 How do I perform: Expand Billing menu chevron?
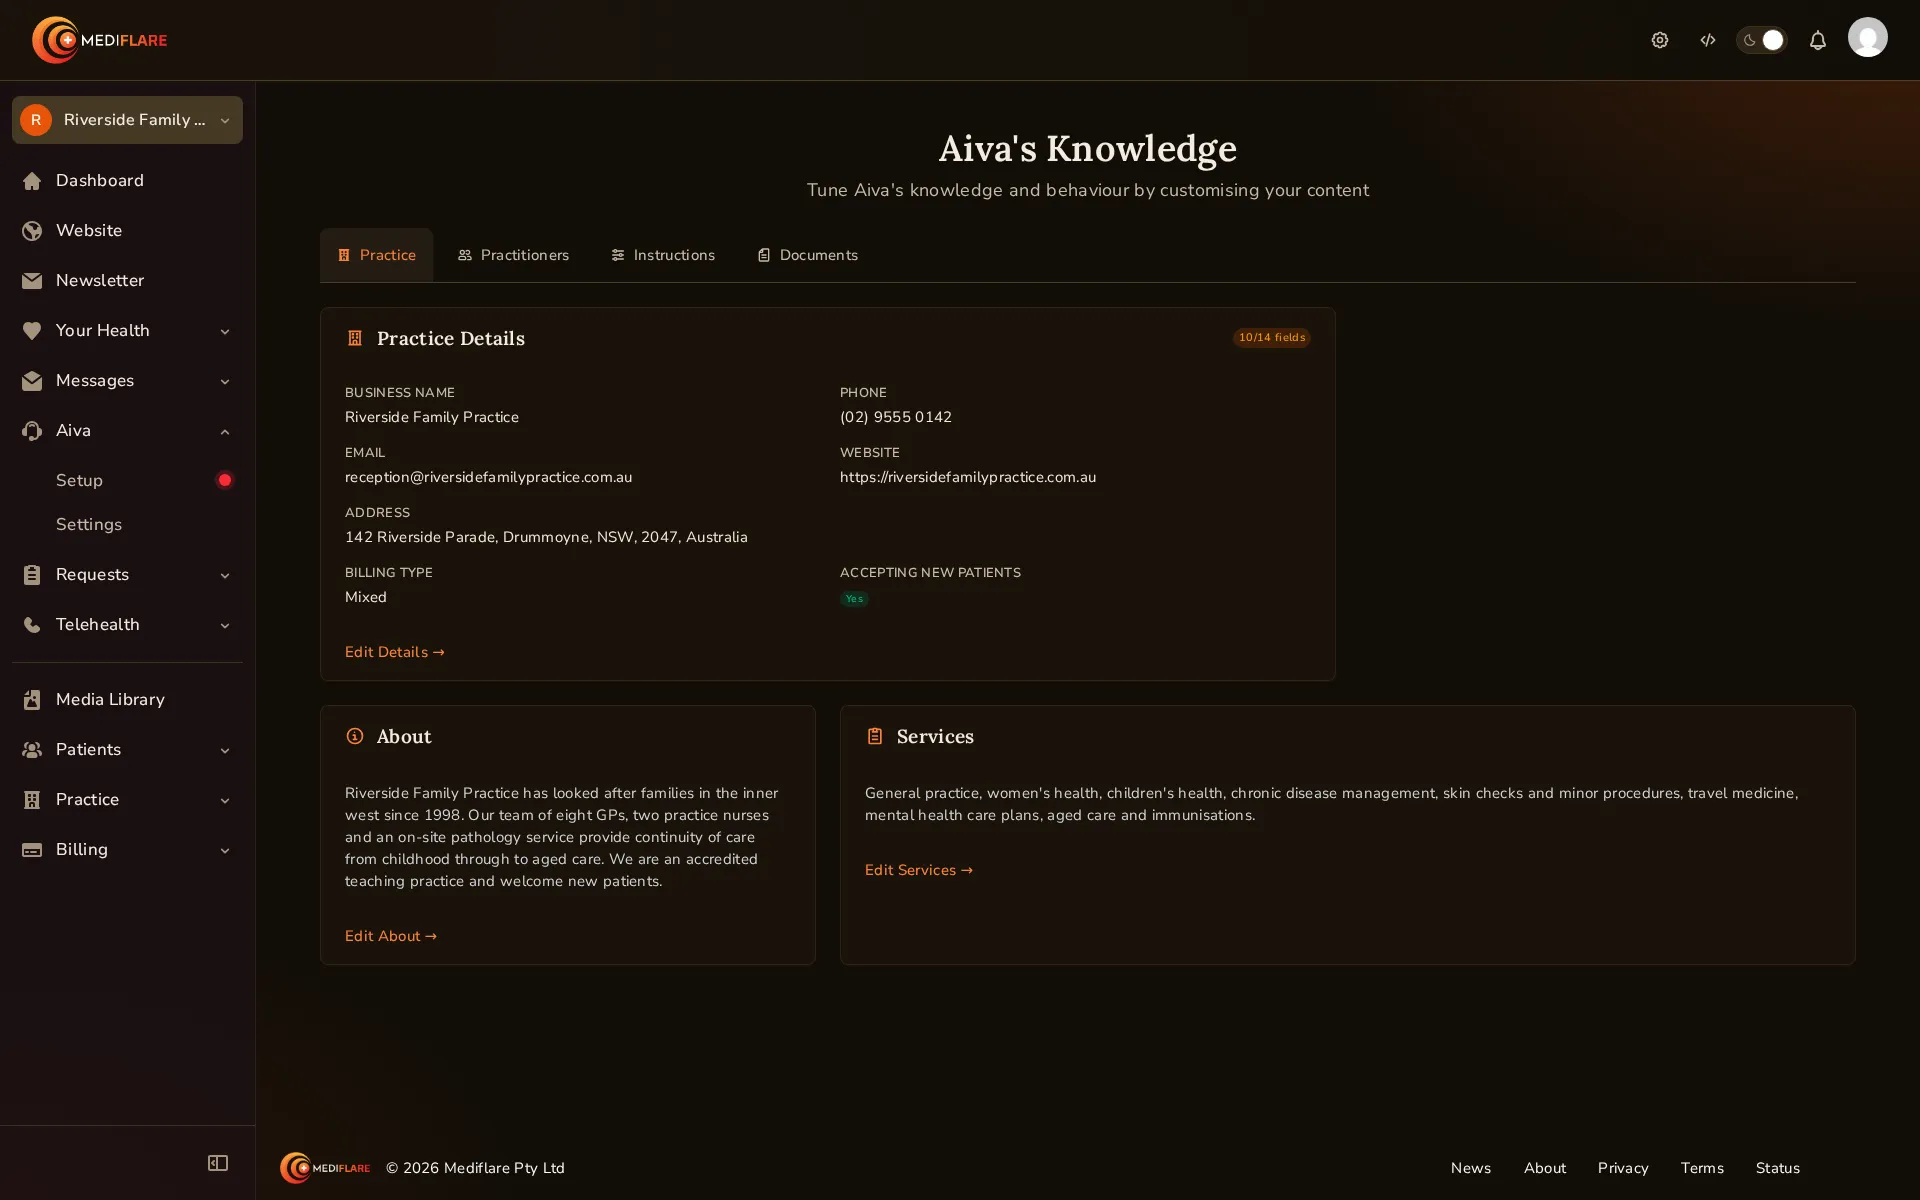tap(225, 851)
